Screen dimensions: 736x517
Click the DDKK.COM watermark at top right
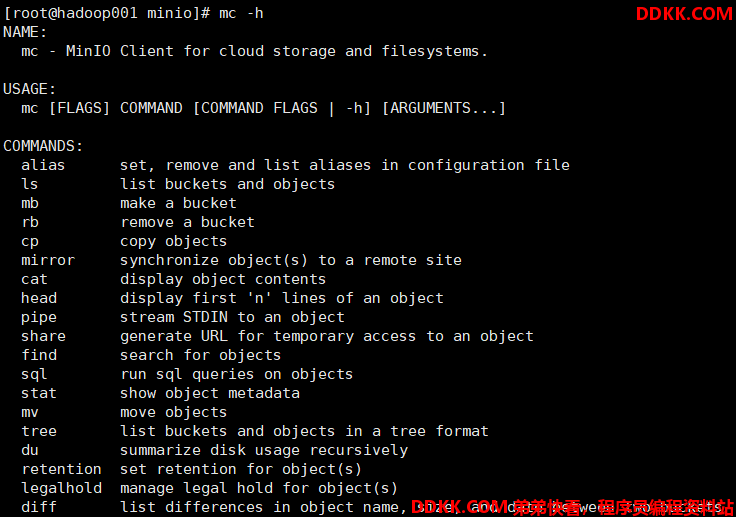coord(684,14)
